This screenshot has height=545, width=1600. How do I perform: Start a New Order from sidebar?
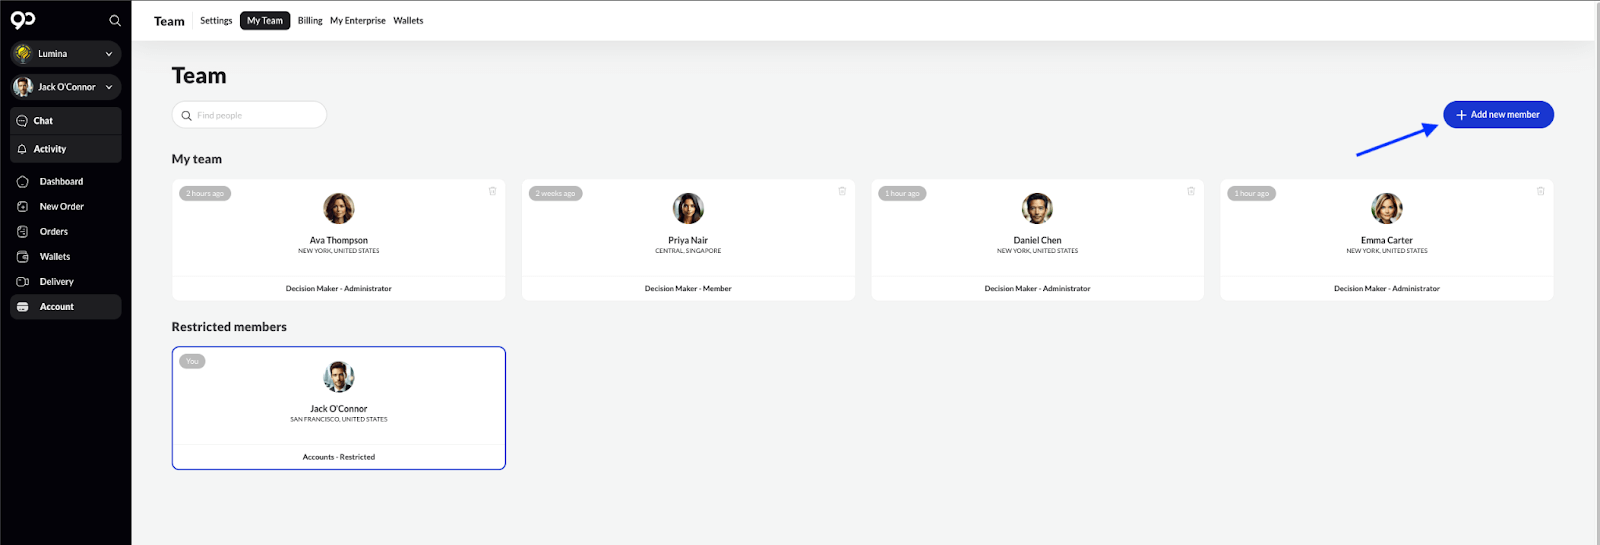(x=61, y=207)
